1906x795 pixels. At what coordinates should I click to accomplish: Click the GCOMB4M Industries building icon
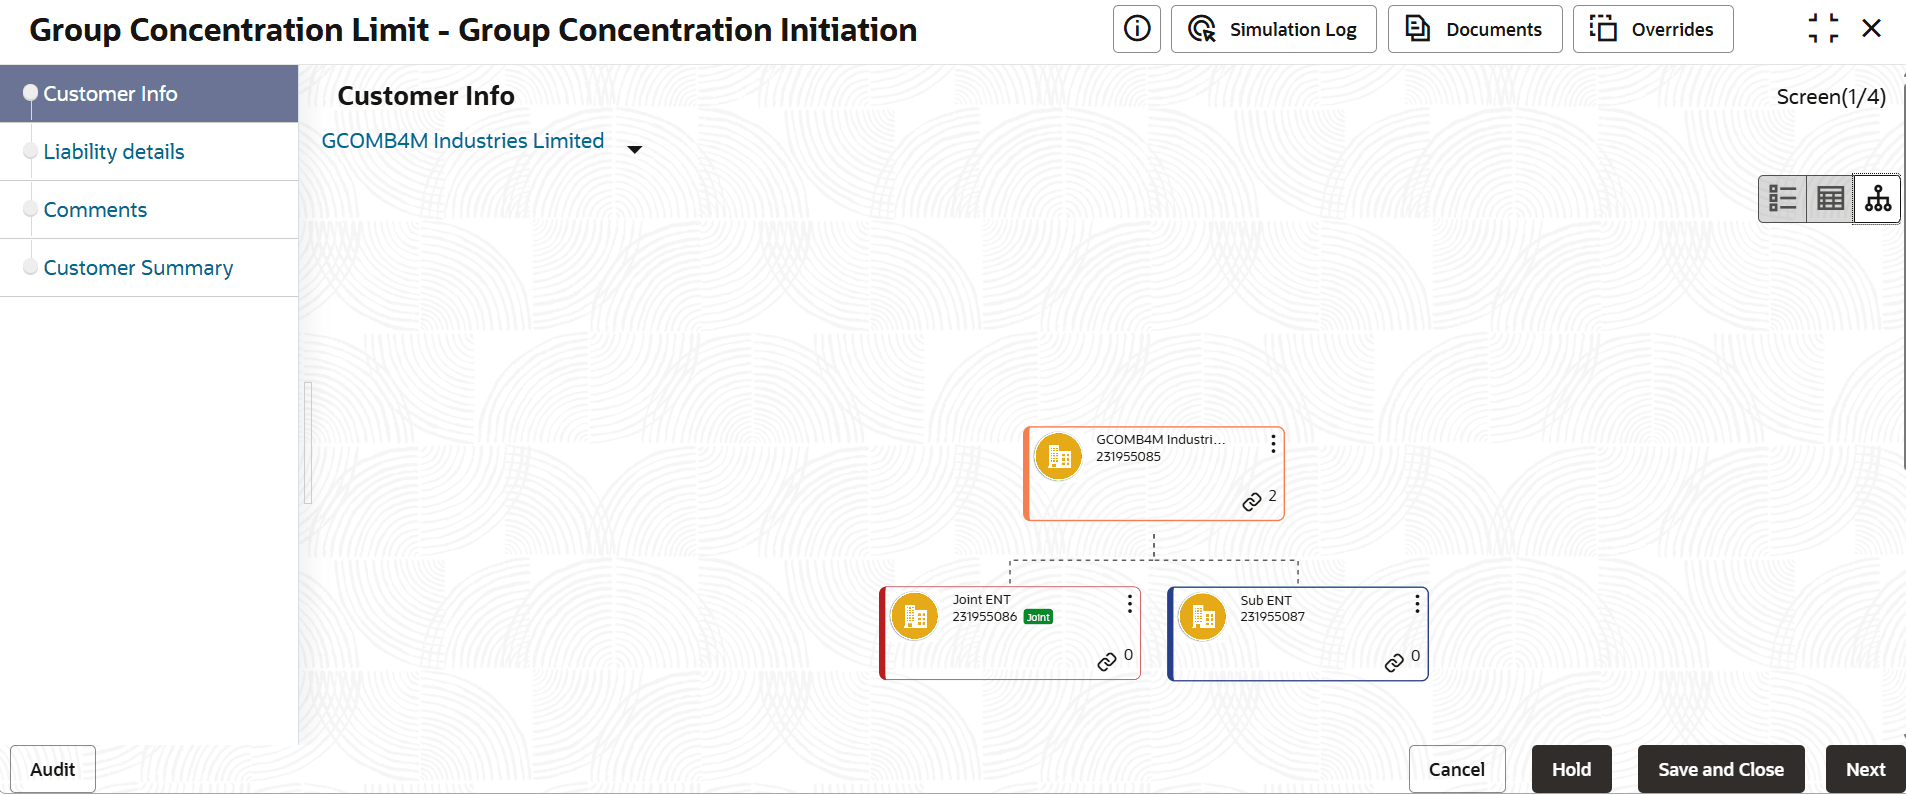1058,456
